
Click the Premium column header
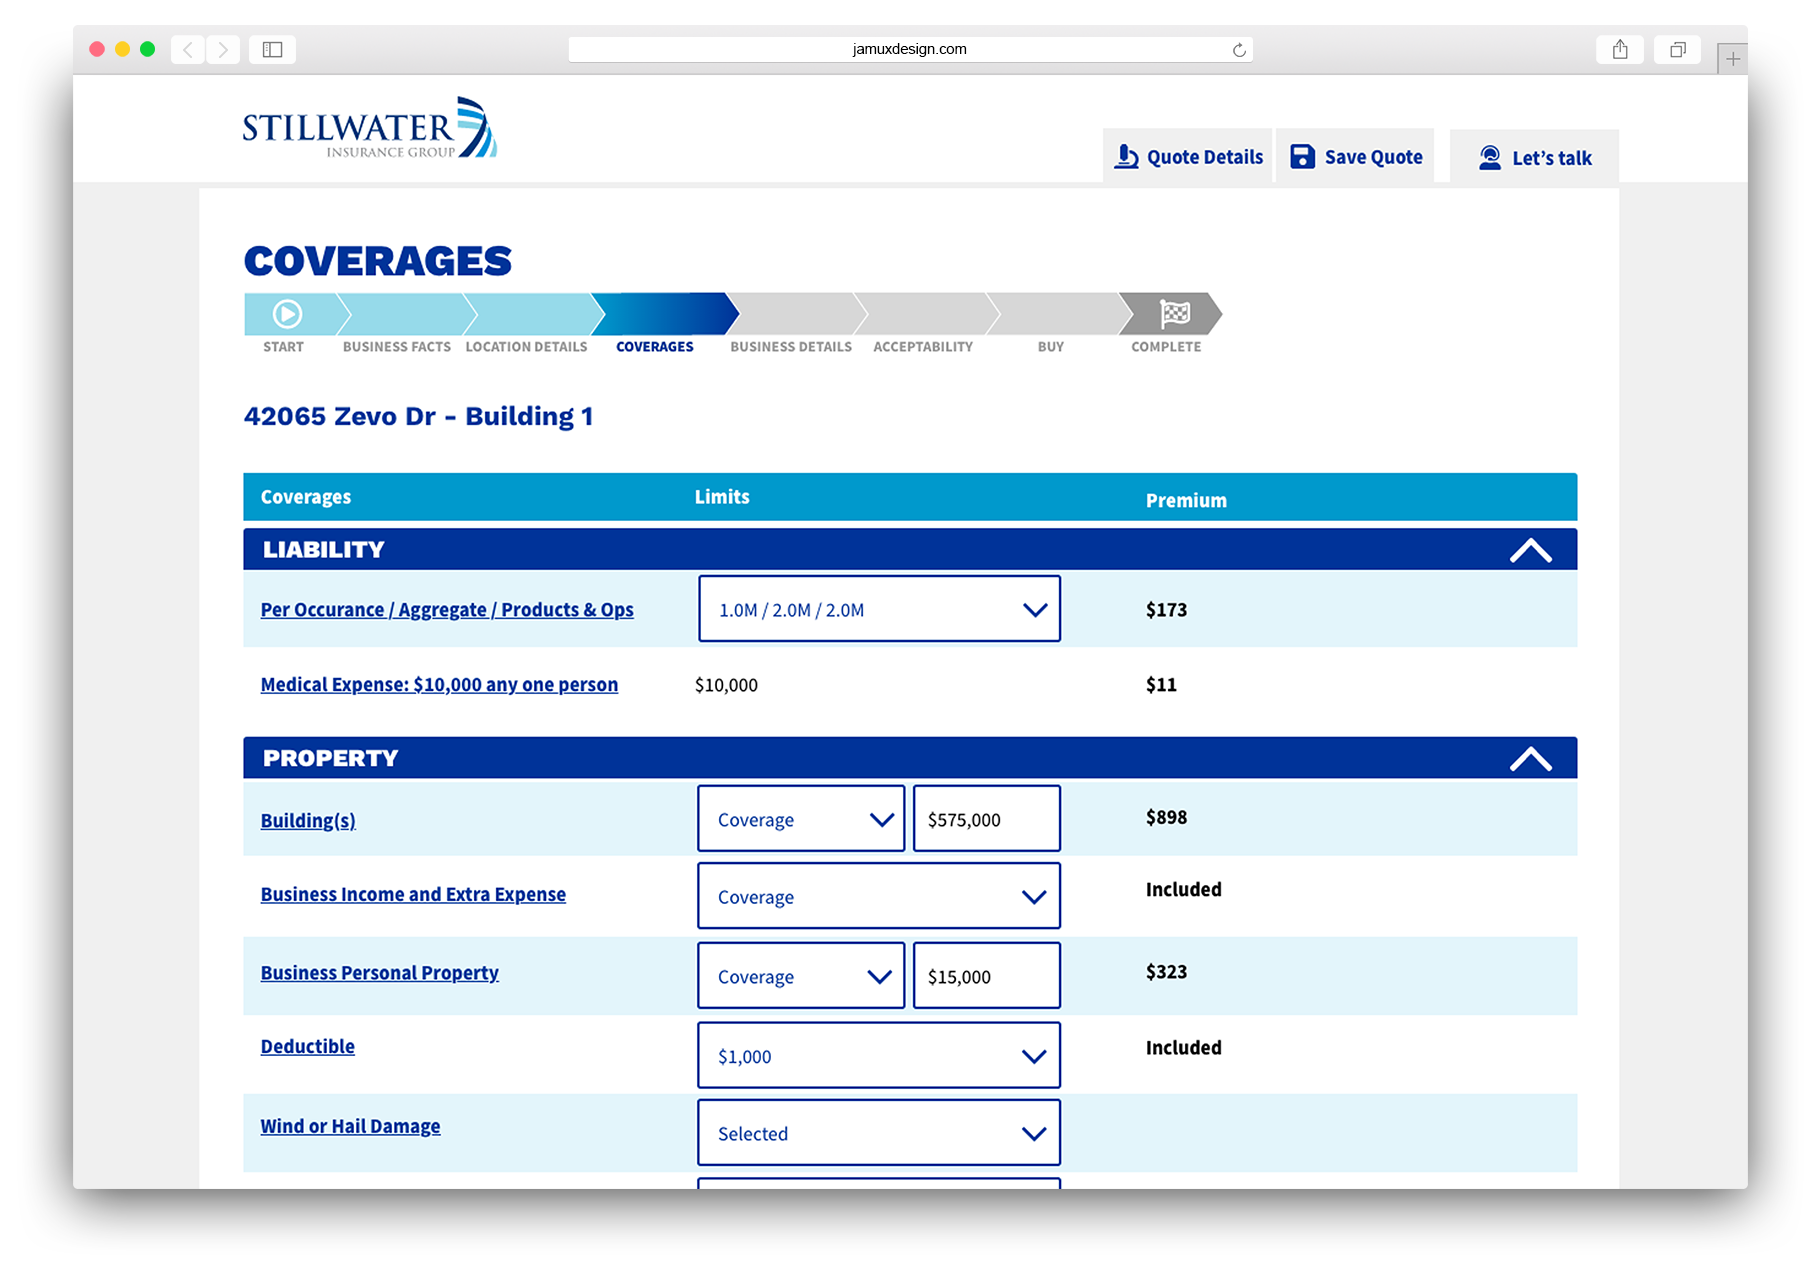[1186, 501]
